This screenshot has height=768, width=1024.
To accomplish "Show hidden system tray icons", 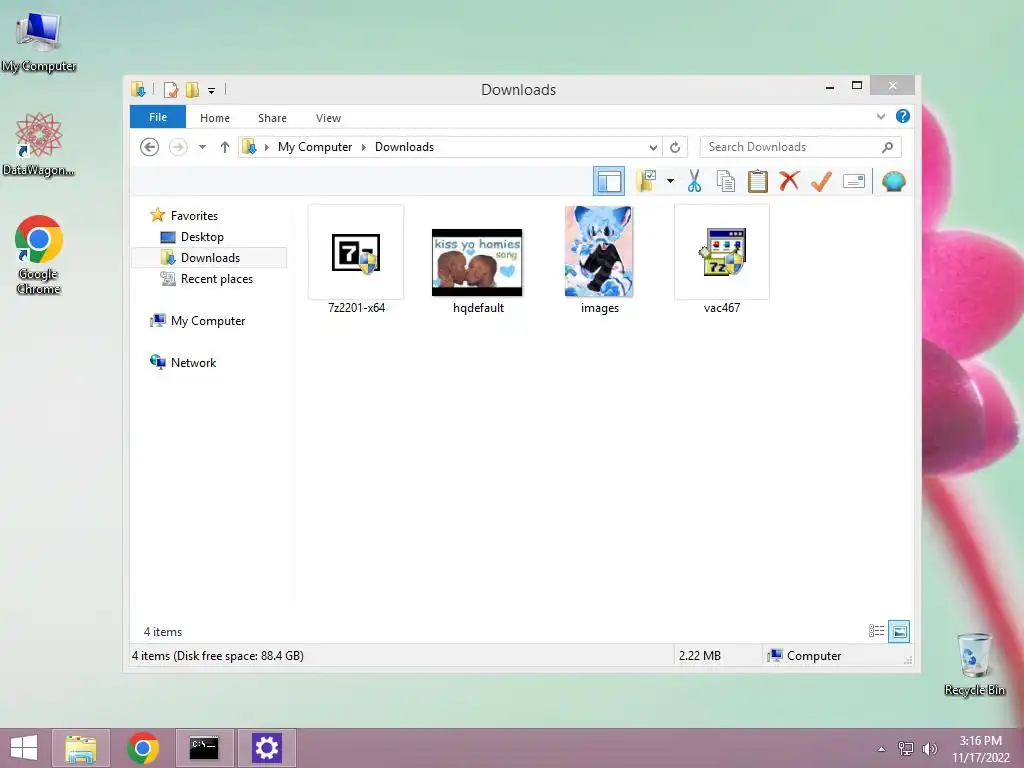I will coord(881,748).
